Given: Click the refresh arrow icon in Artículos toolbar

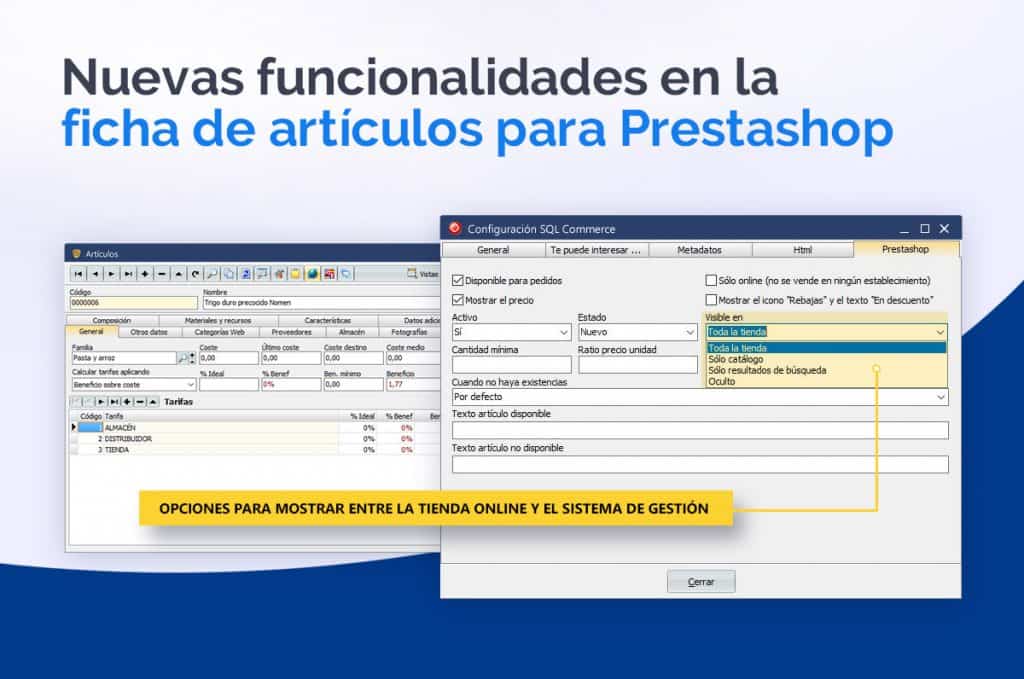Looking at the screenshot, I should (x=196, y=273).
